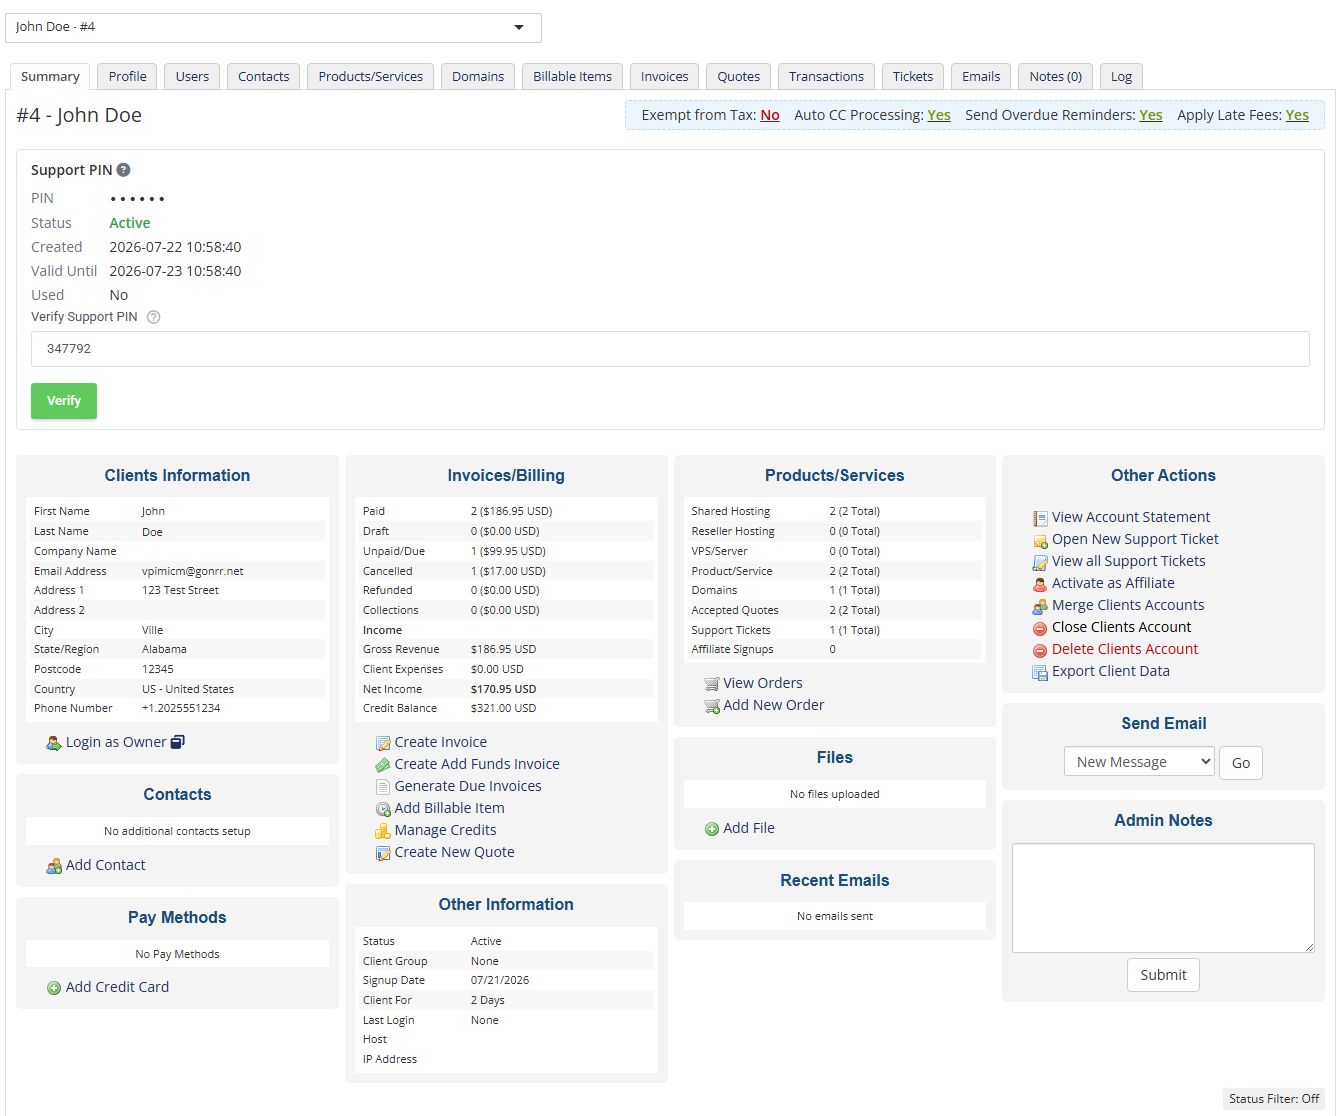1339x1116 pixels.
Task: Toggle Send Overdue Reminders setting
Action: [x=1151, y=115]
